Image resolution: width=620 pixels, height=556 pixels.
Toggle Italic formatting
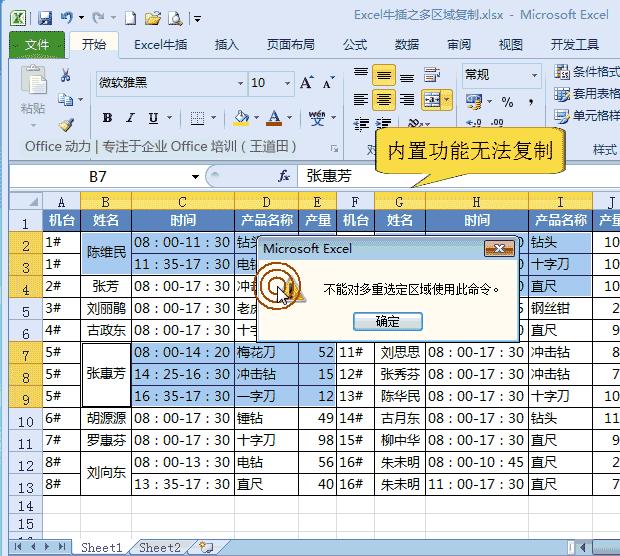coord(130,117)
